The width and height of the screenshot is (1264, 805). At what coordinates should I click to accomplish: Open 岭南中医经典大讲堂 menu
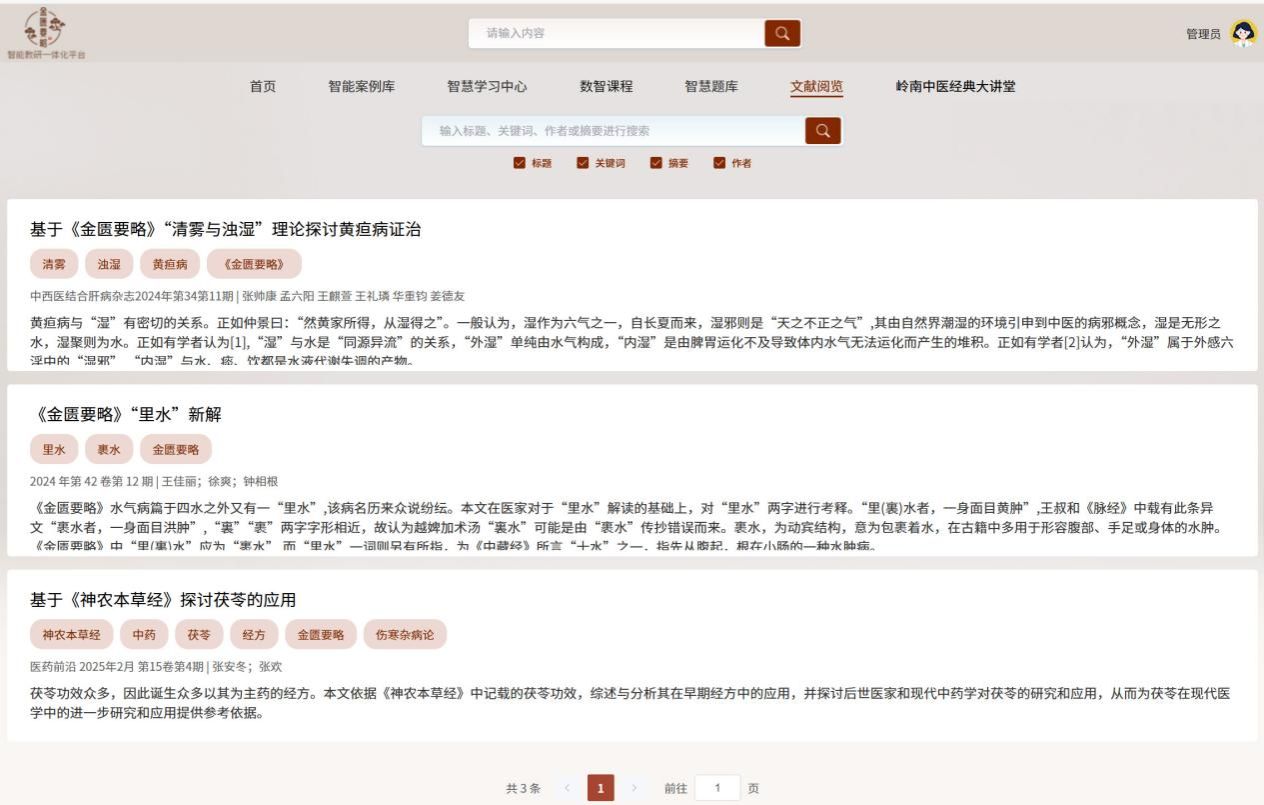pos(955,87)
